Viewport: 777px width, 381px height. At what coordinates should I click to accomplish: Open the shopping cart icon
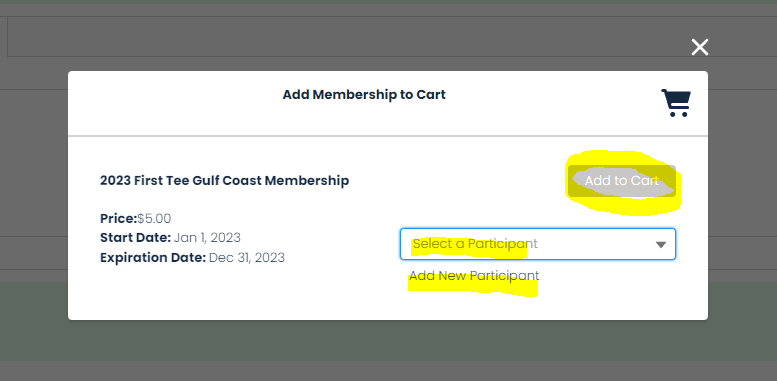pos(676,103)
